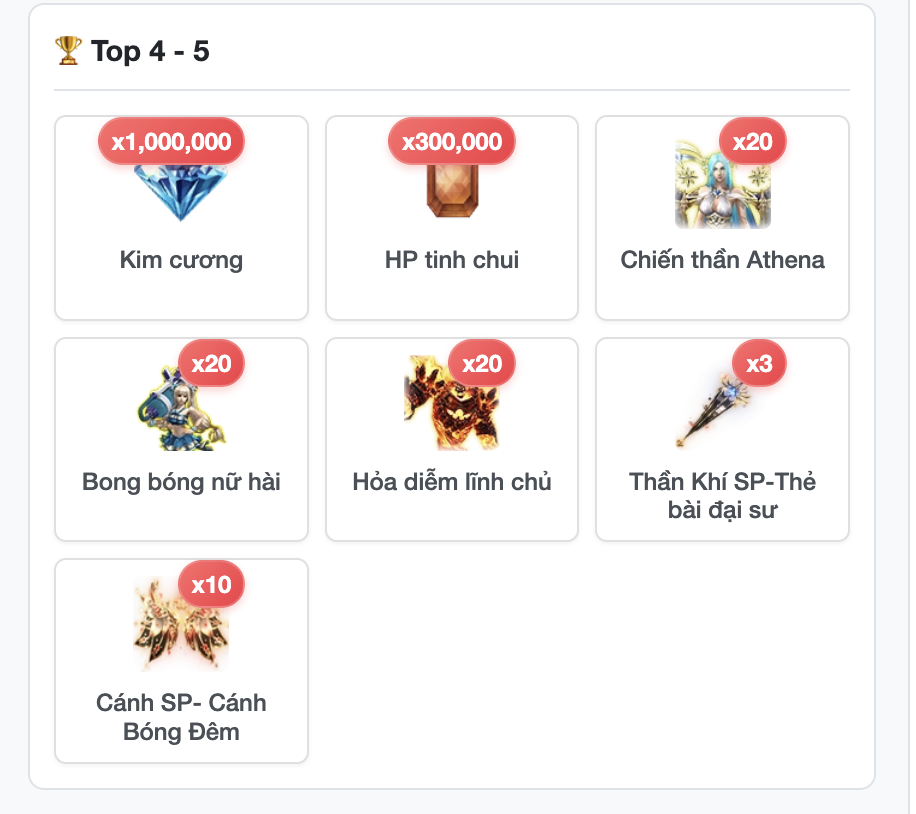Click the Cánh Bóng Đêm wings icon
Image resolution: width=916 pixels, height=814 pixels.
[181, 624]
